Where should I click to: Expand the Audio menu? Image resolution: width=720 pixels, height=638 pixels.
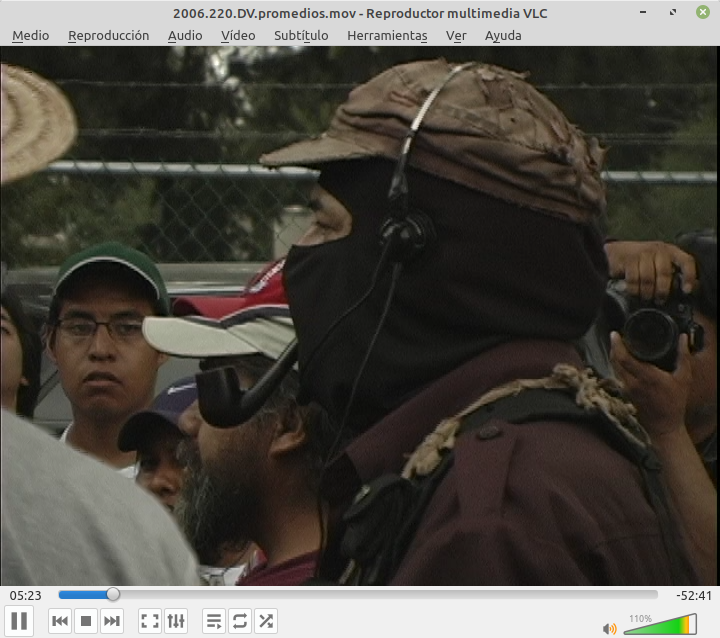185,35
